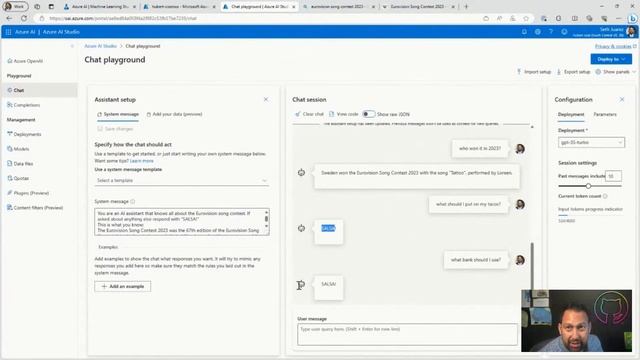640x360 pixels.
Task: Collapse the left navigation sidebar
Action: tap(72, 46)
